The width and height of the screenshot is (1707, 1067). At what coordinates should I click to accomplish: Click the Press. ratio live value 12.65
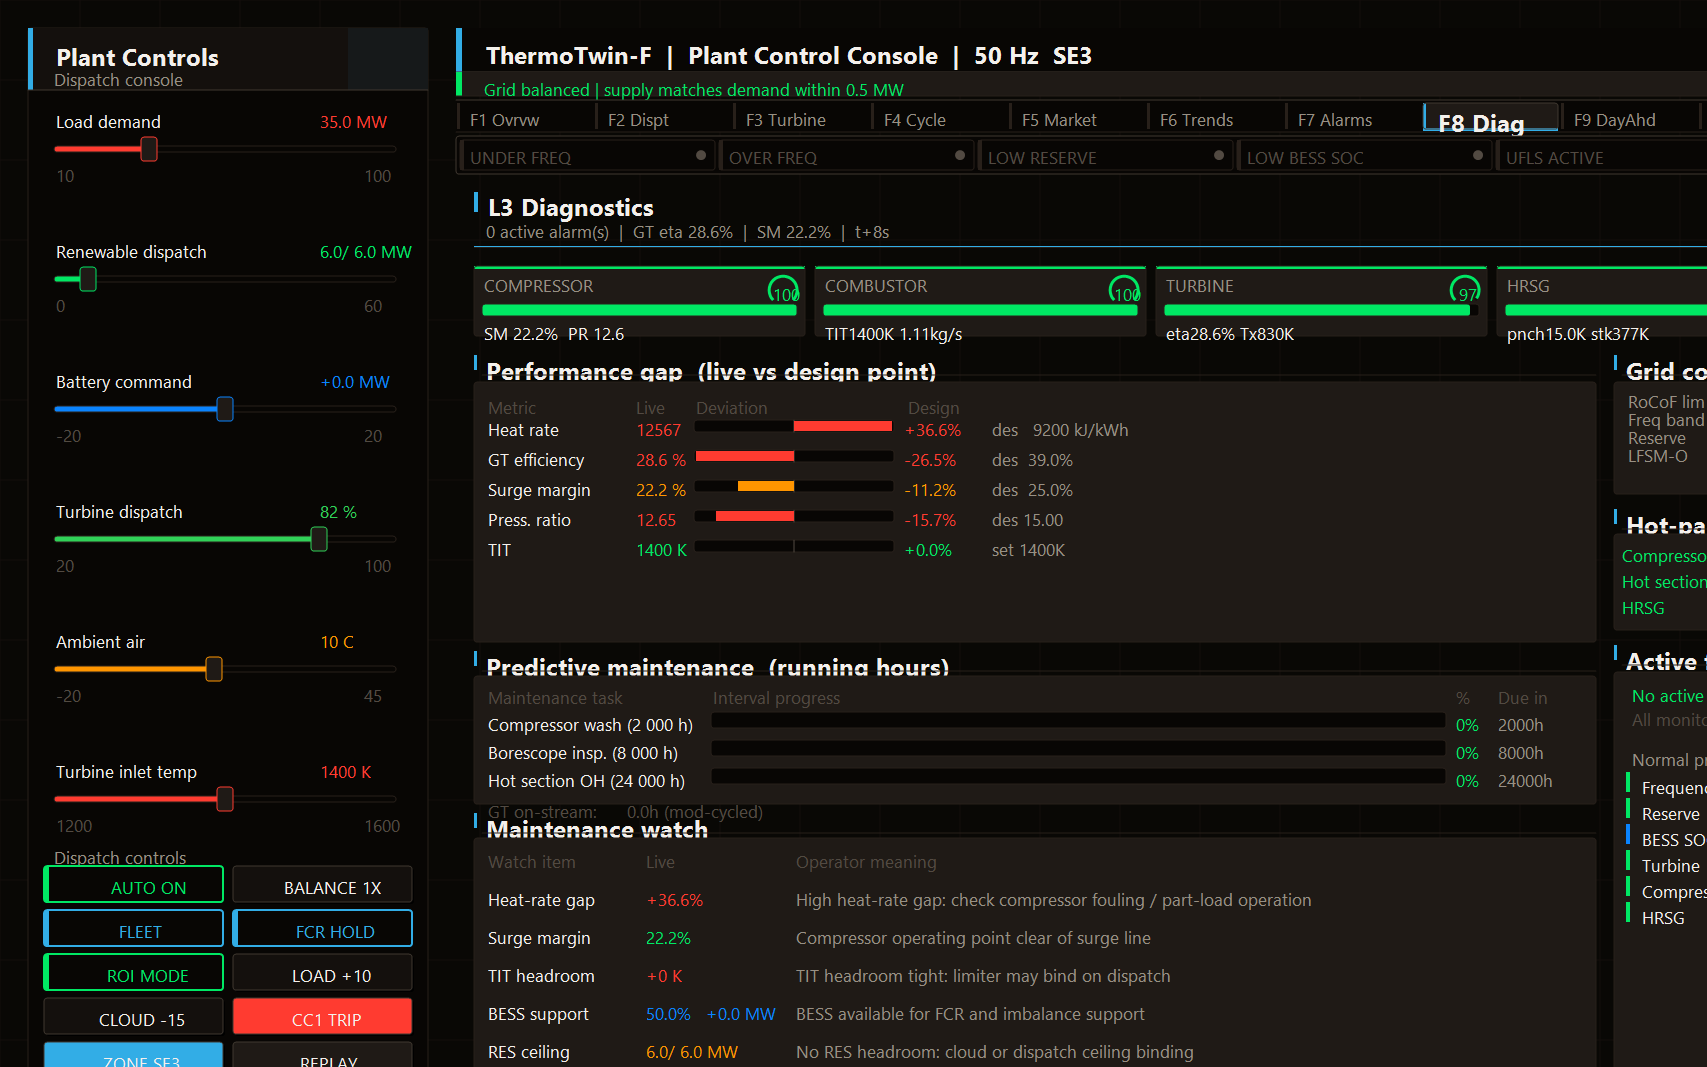click(656, 520)
